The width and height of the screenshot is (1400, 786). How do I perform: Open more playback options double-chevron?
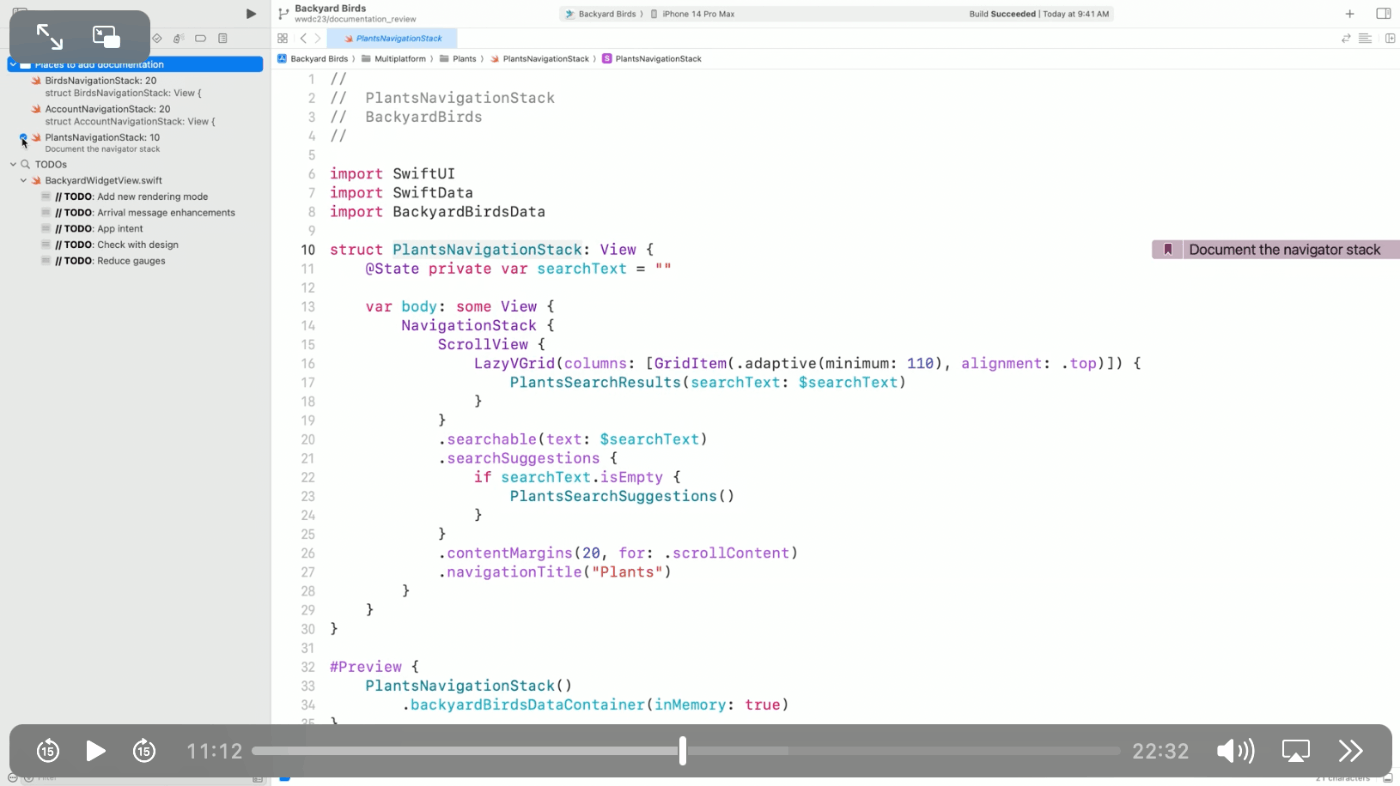click(1351, 751)
